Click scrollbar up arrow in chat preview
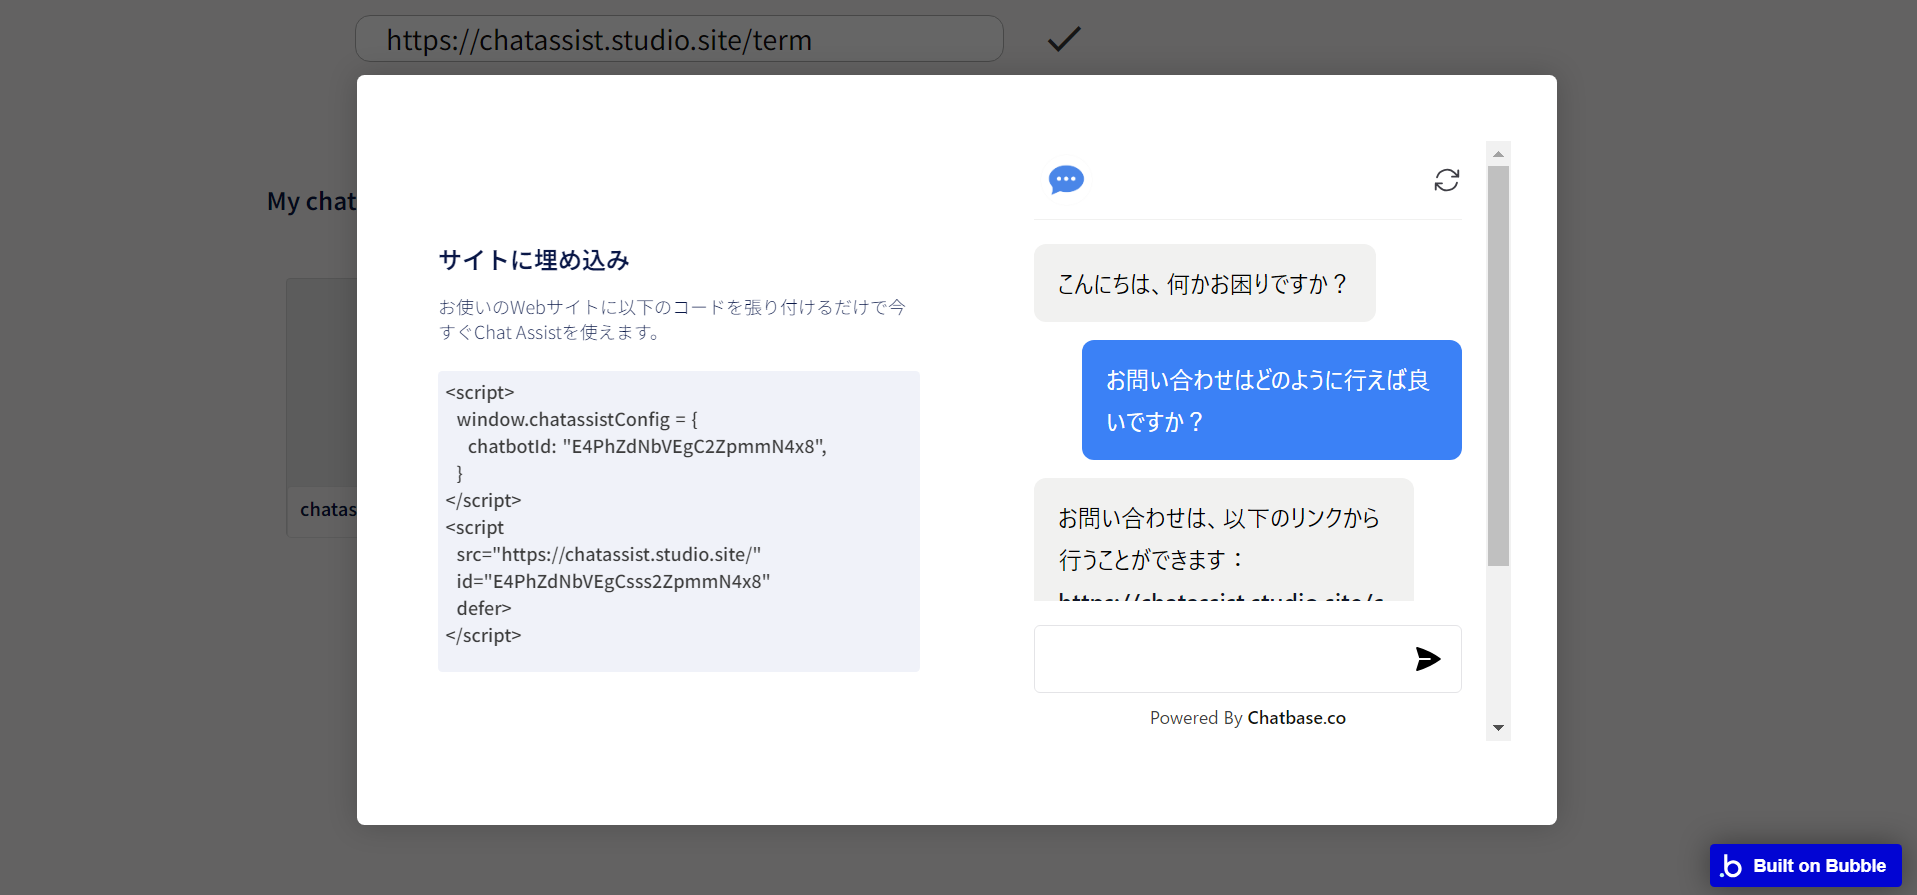The image size is (1917, 895). 1498,153
